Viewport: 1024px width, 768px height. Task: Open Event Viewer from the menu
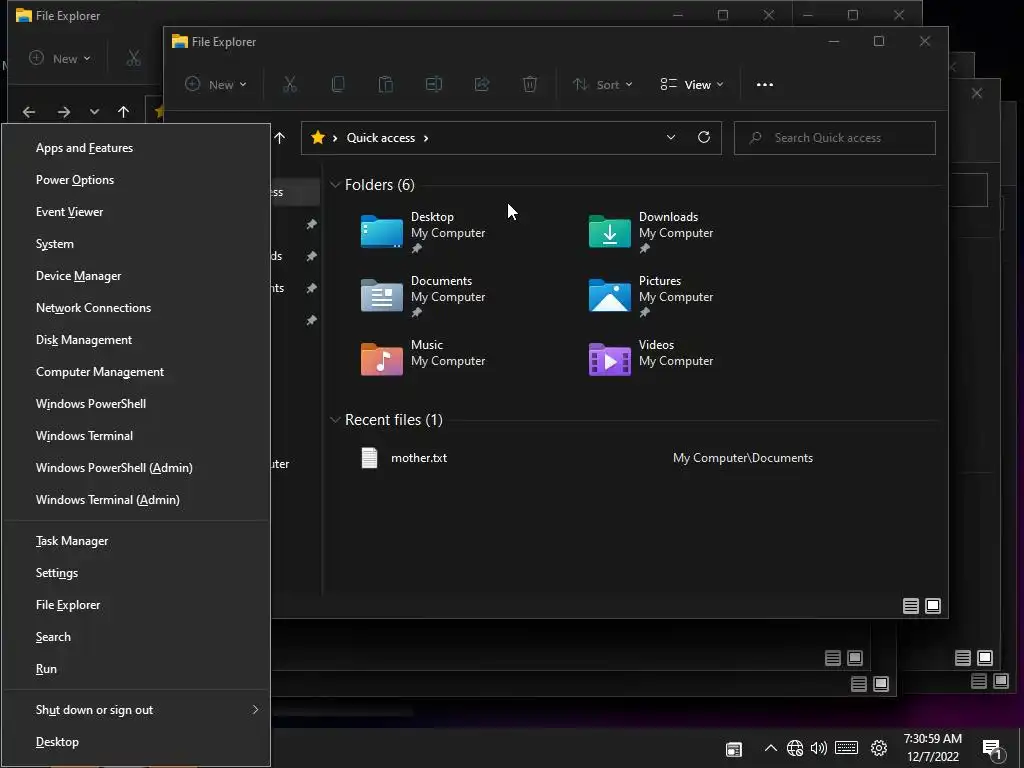[x=136, y=212]
